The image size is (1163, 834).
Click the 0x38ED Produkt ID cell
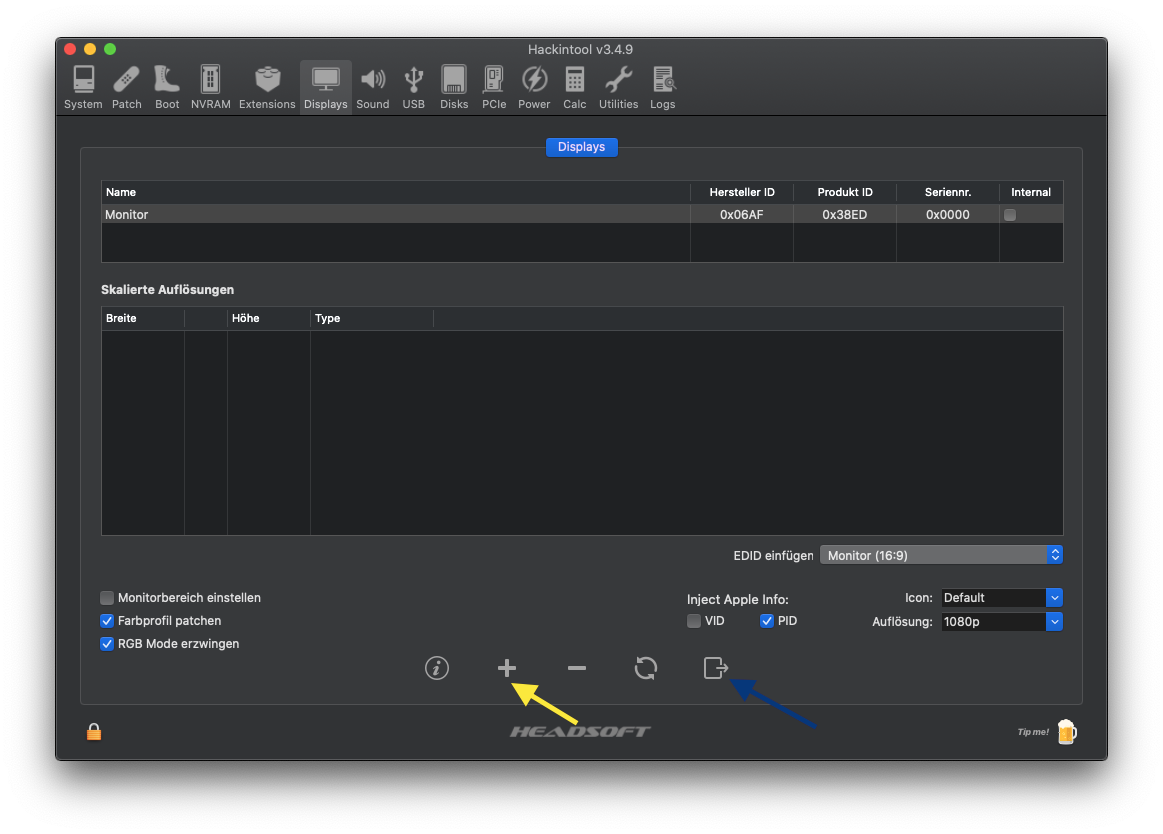845,214
